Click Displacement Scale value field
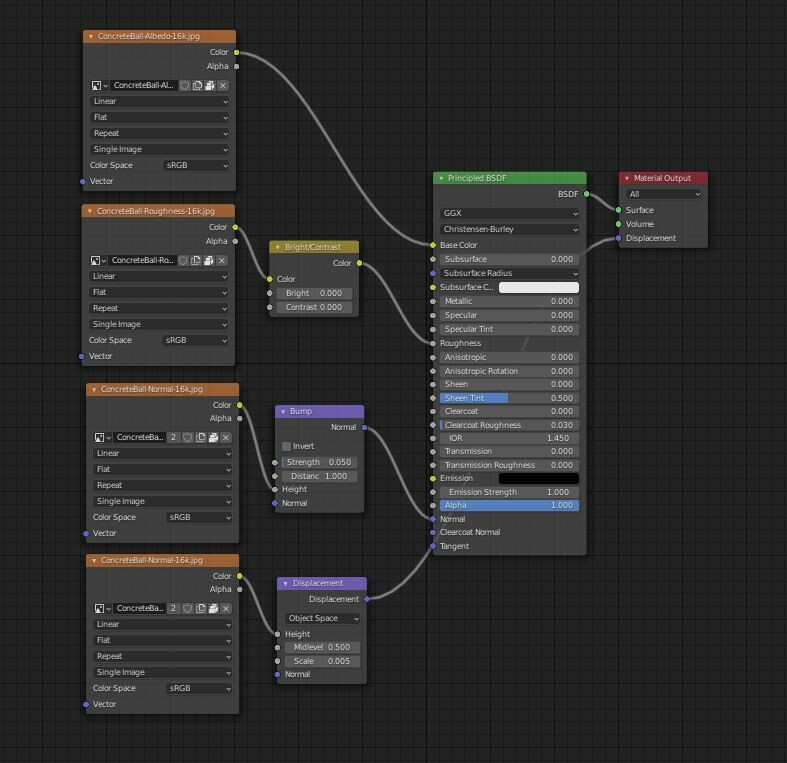 pos(322,662)
